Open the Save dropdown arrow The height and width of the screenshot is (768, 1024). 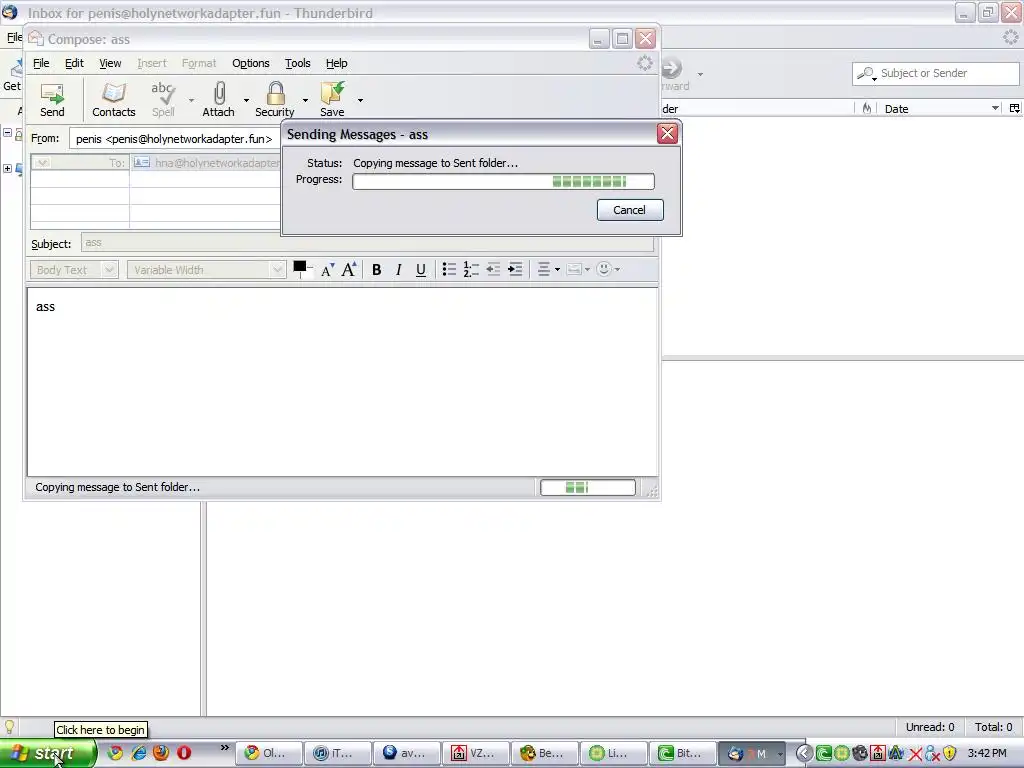point(360,100)
